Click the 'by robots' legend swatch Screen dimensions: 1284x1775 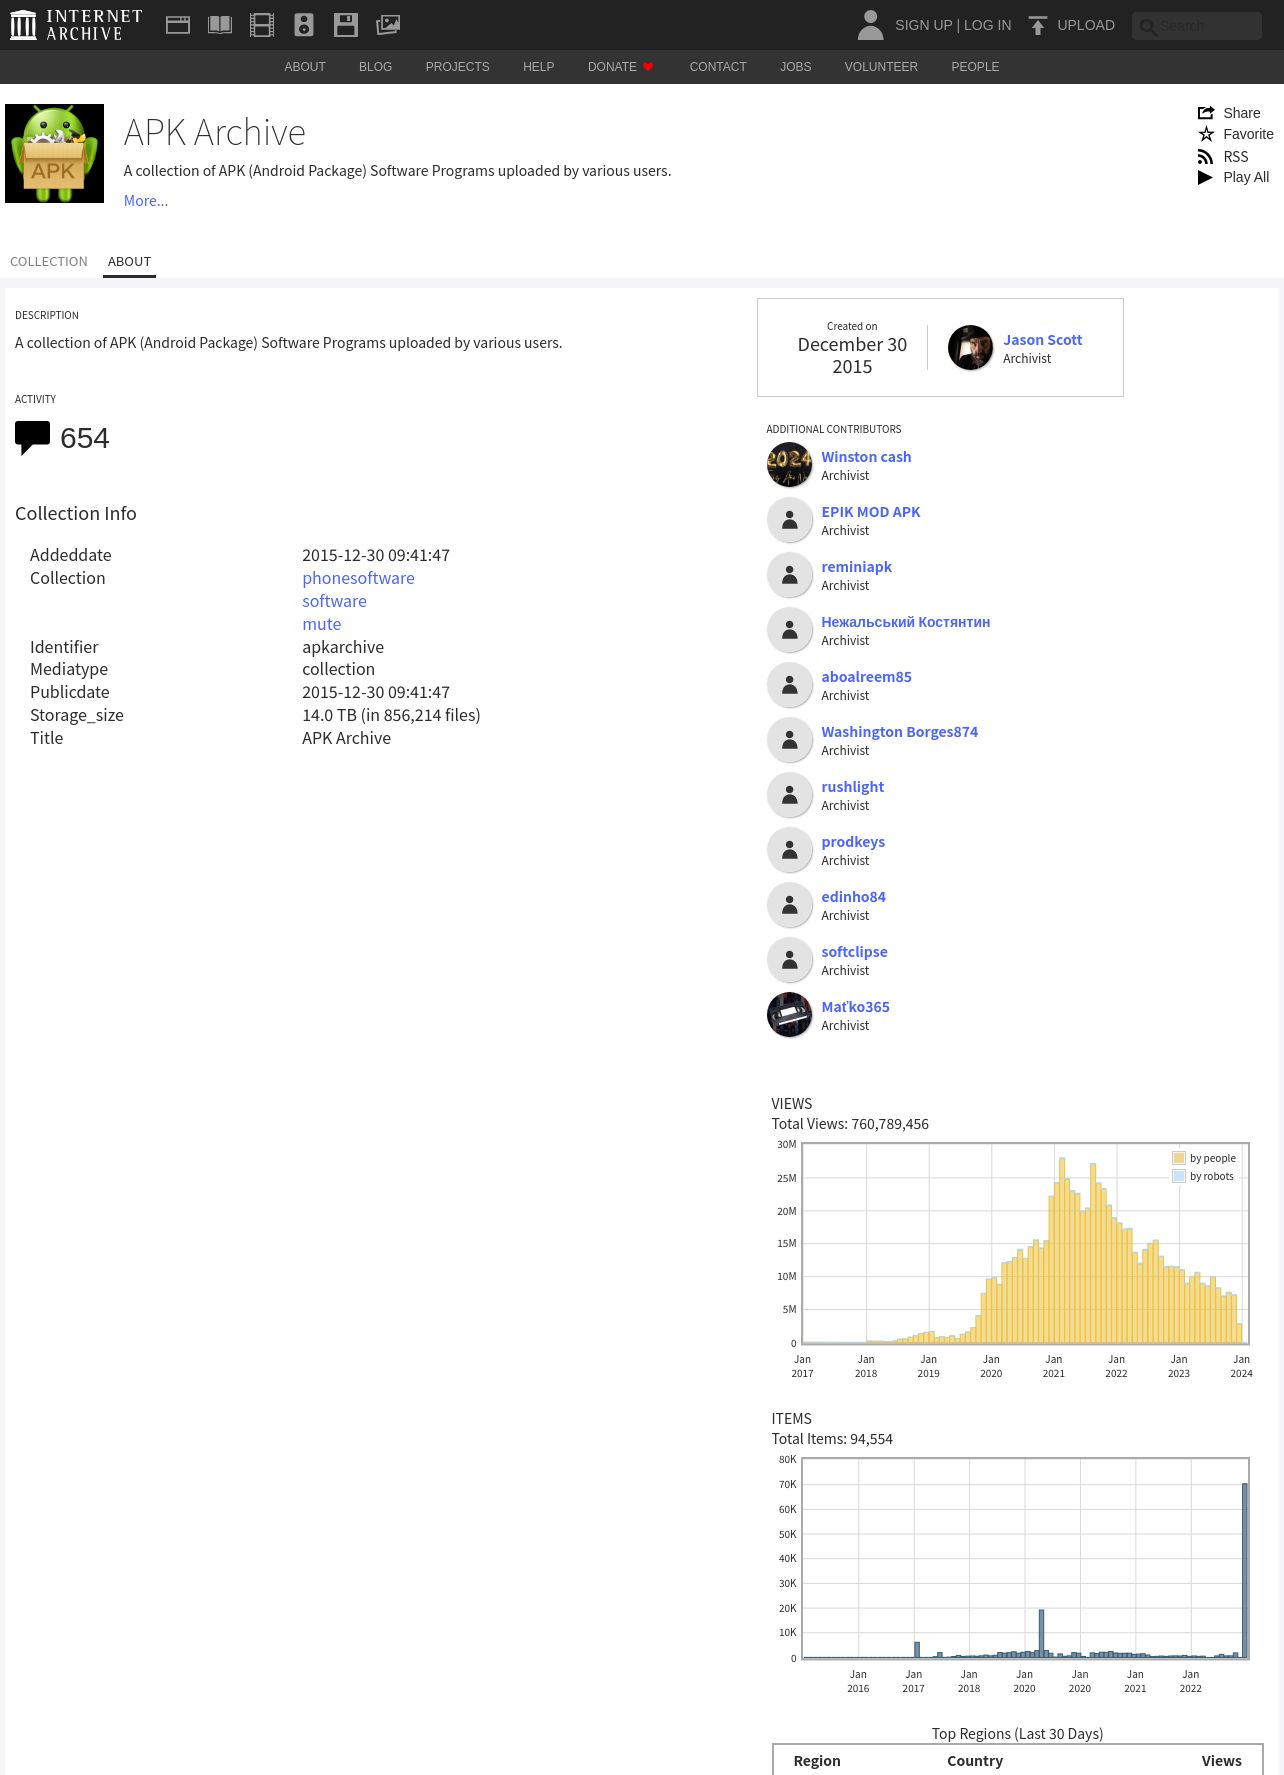1178,1176
